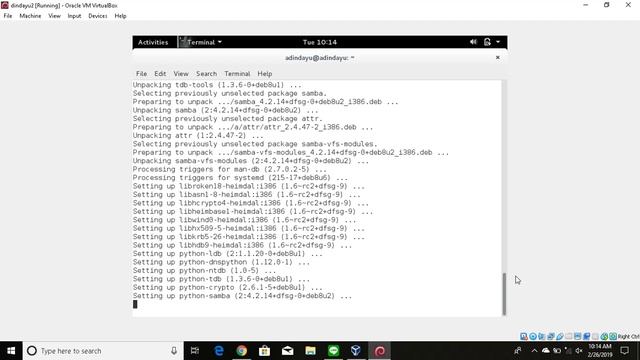This screenshot has height=360, width=640.
Task: Close the adindayu terminal window
Action: tap(498, 58)
